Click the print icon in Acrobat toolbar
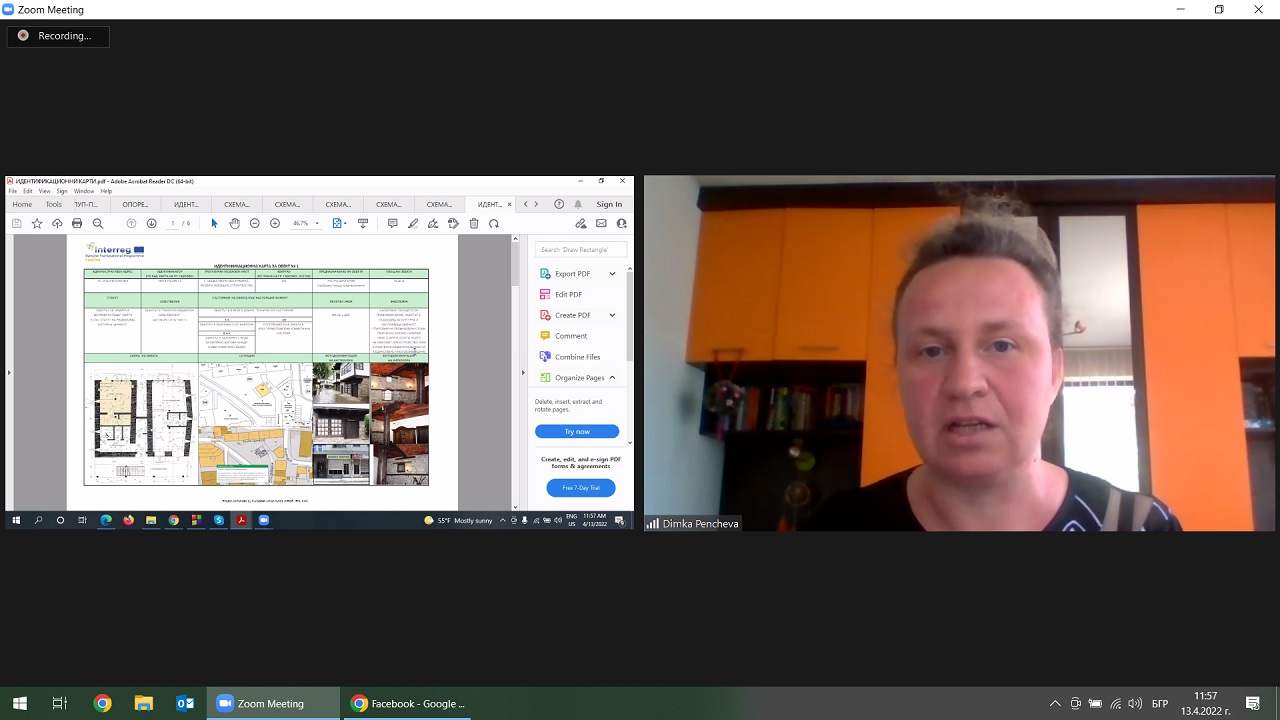The image size is (1280, 720). click(77, 223)
